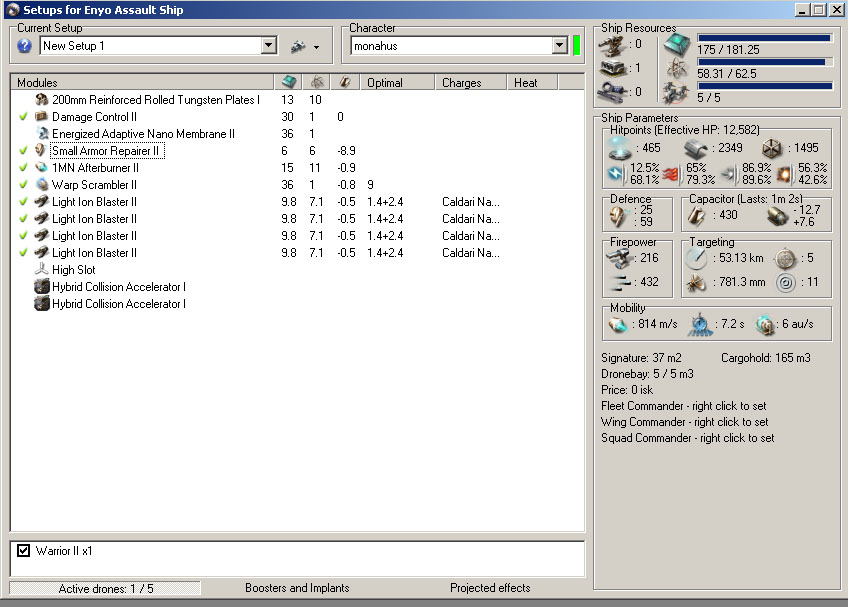The image size is (848, 607).
Task: Click the powergrid usage bar 58.31 / 62.5
Action: click(x=765, y=62)
